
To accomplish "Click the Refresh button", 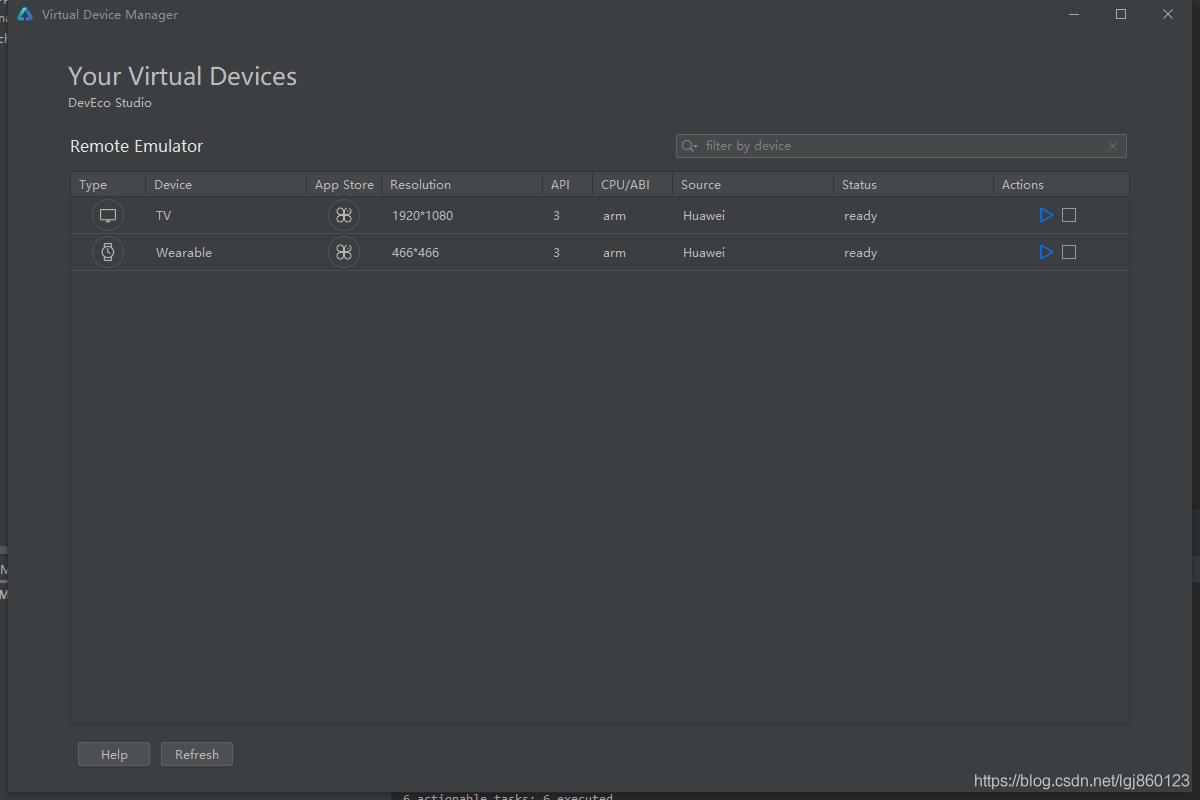I will [x=197, y=754].
